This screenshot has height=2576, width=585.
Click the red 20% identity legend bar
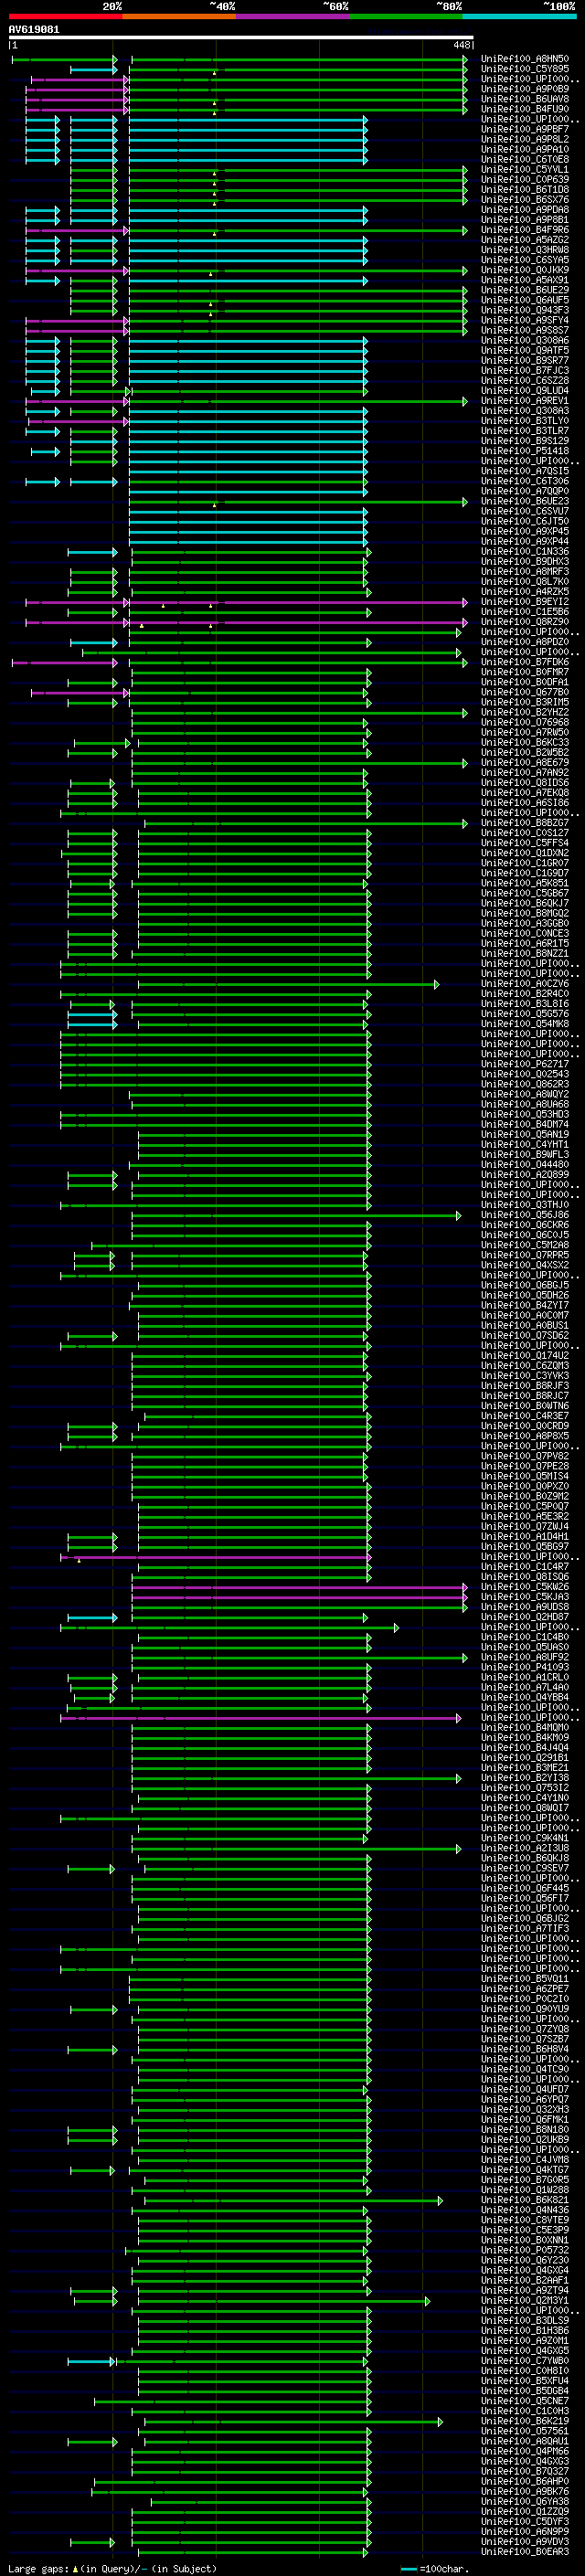click(65, 16)
